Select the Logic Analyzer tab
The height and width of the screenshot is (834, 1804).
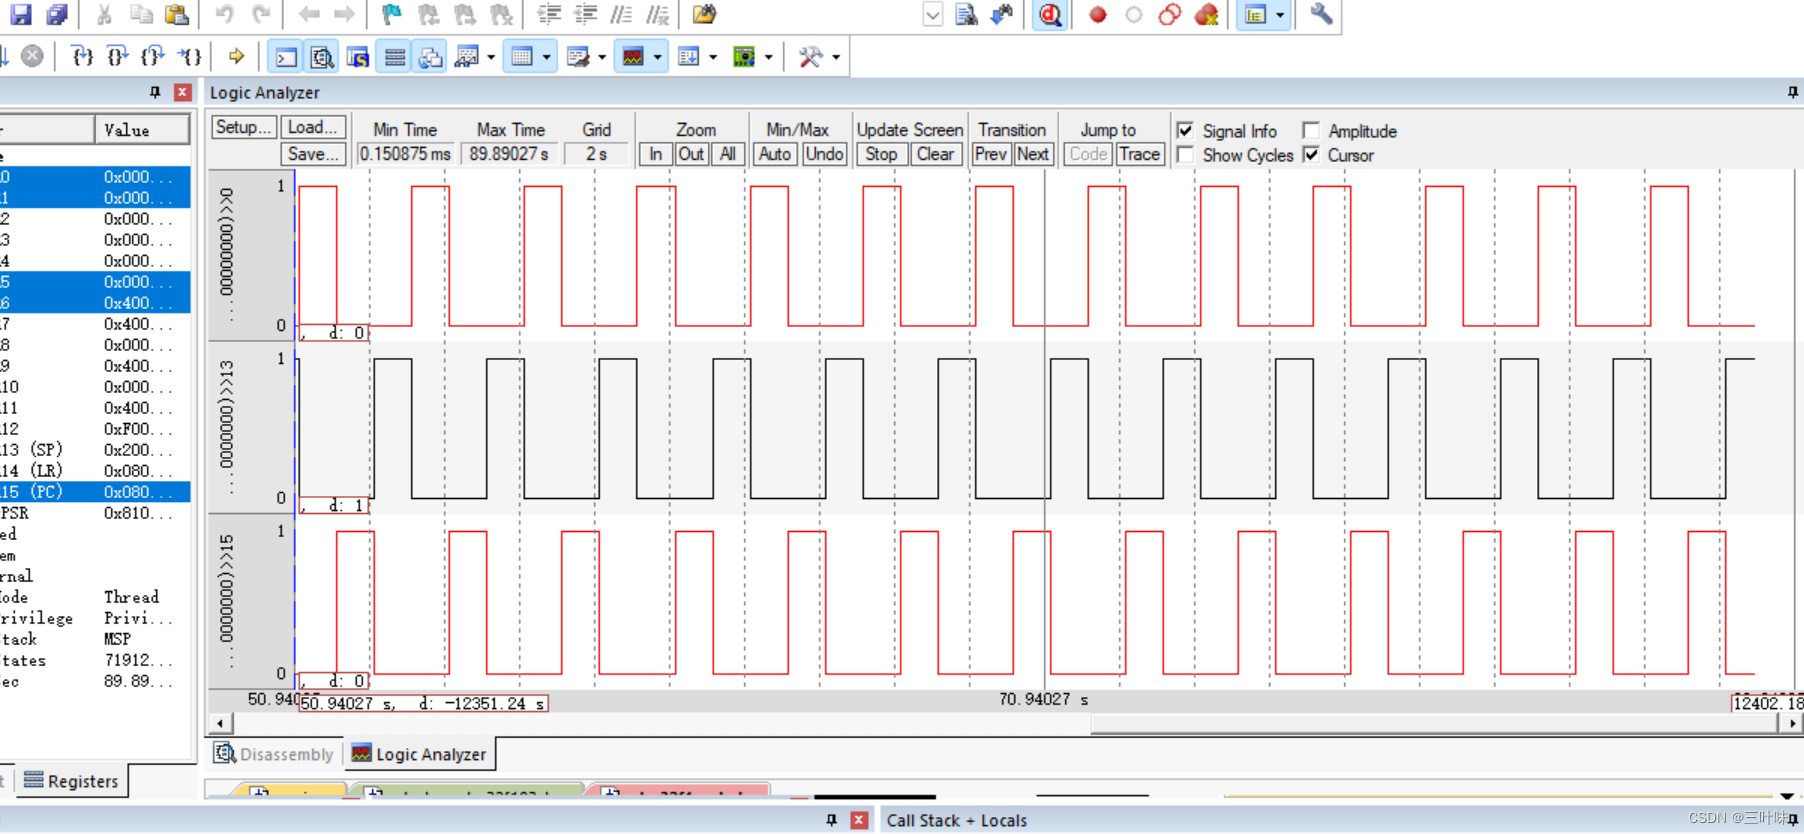click(x=419, y=754)
